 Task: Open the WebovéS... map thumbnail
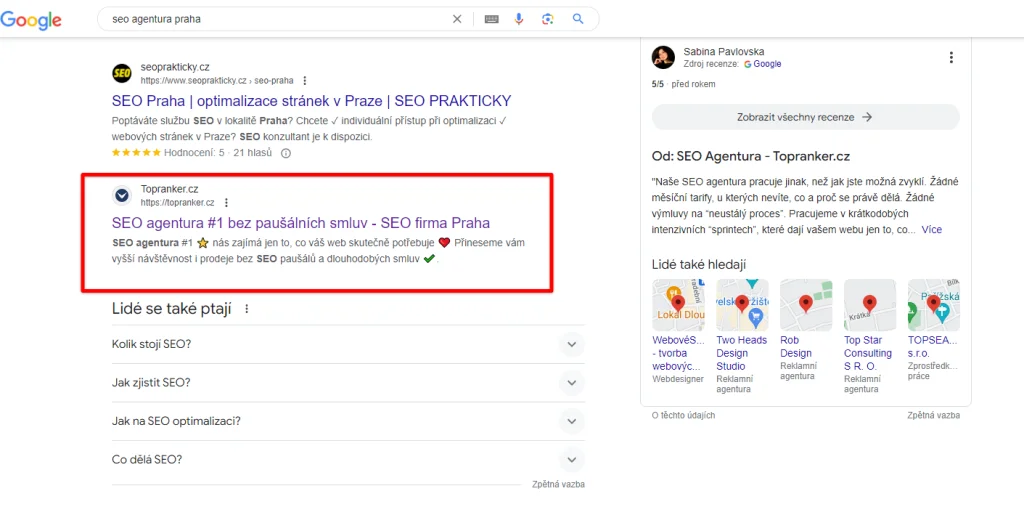click(679, 305)
